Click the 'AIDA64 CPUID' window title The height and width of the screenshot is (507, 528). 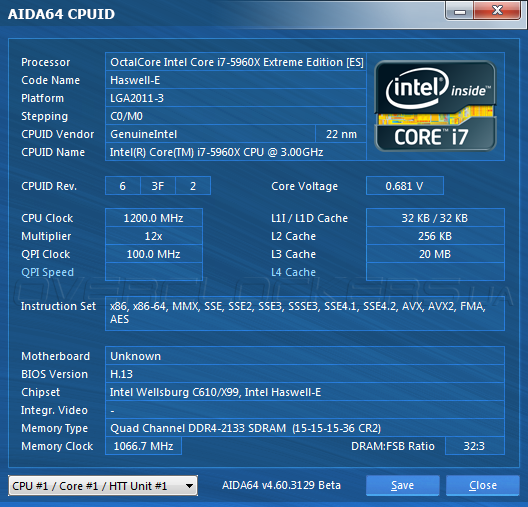click(61, 14)
